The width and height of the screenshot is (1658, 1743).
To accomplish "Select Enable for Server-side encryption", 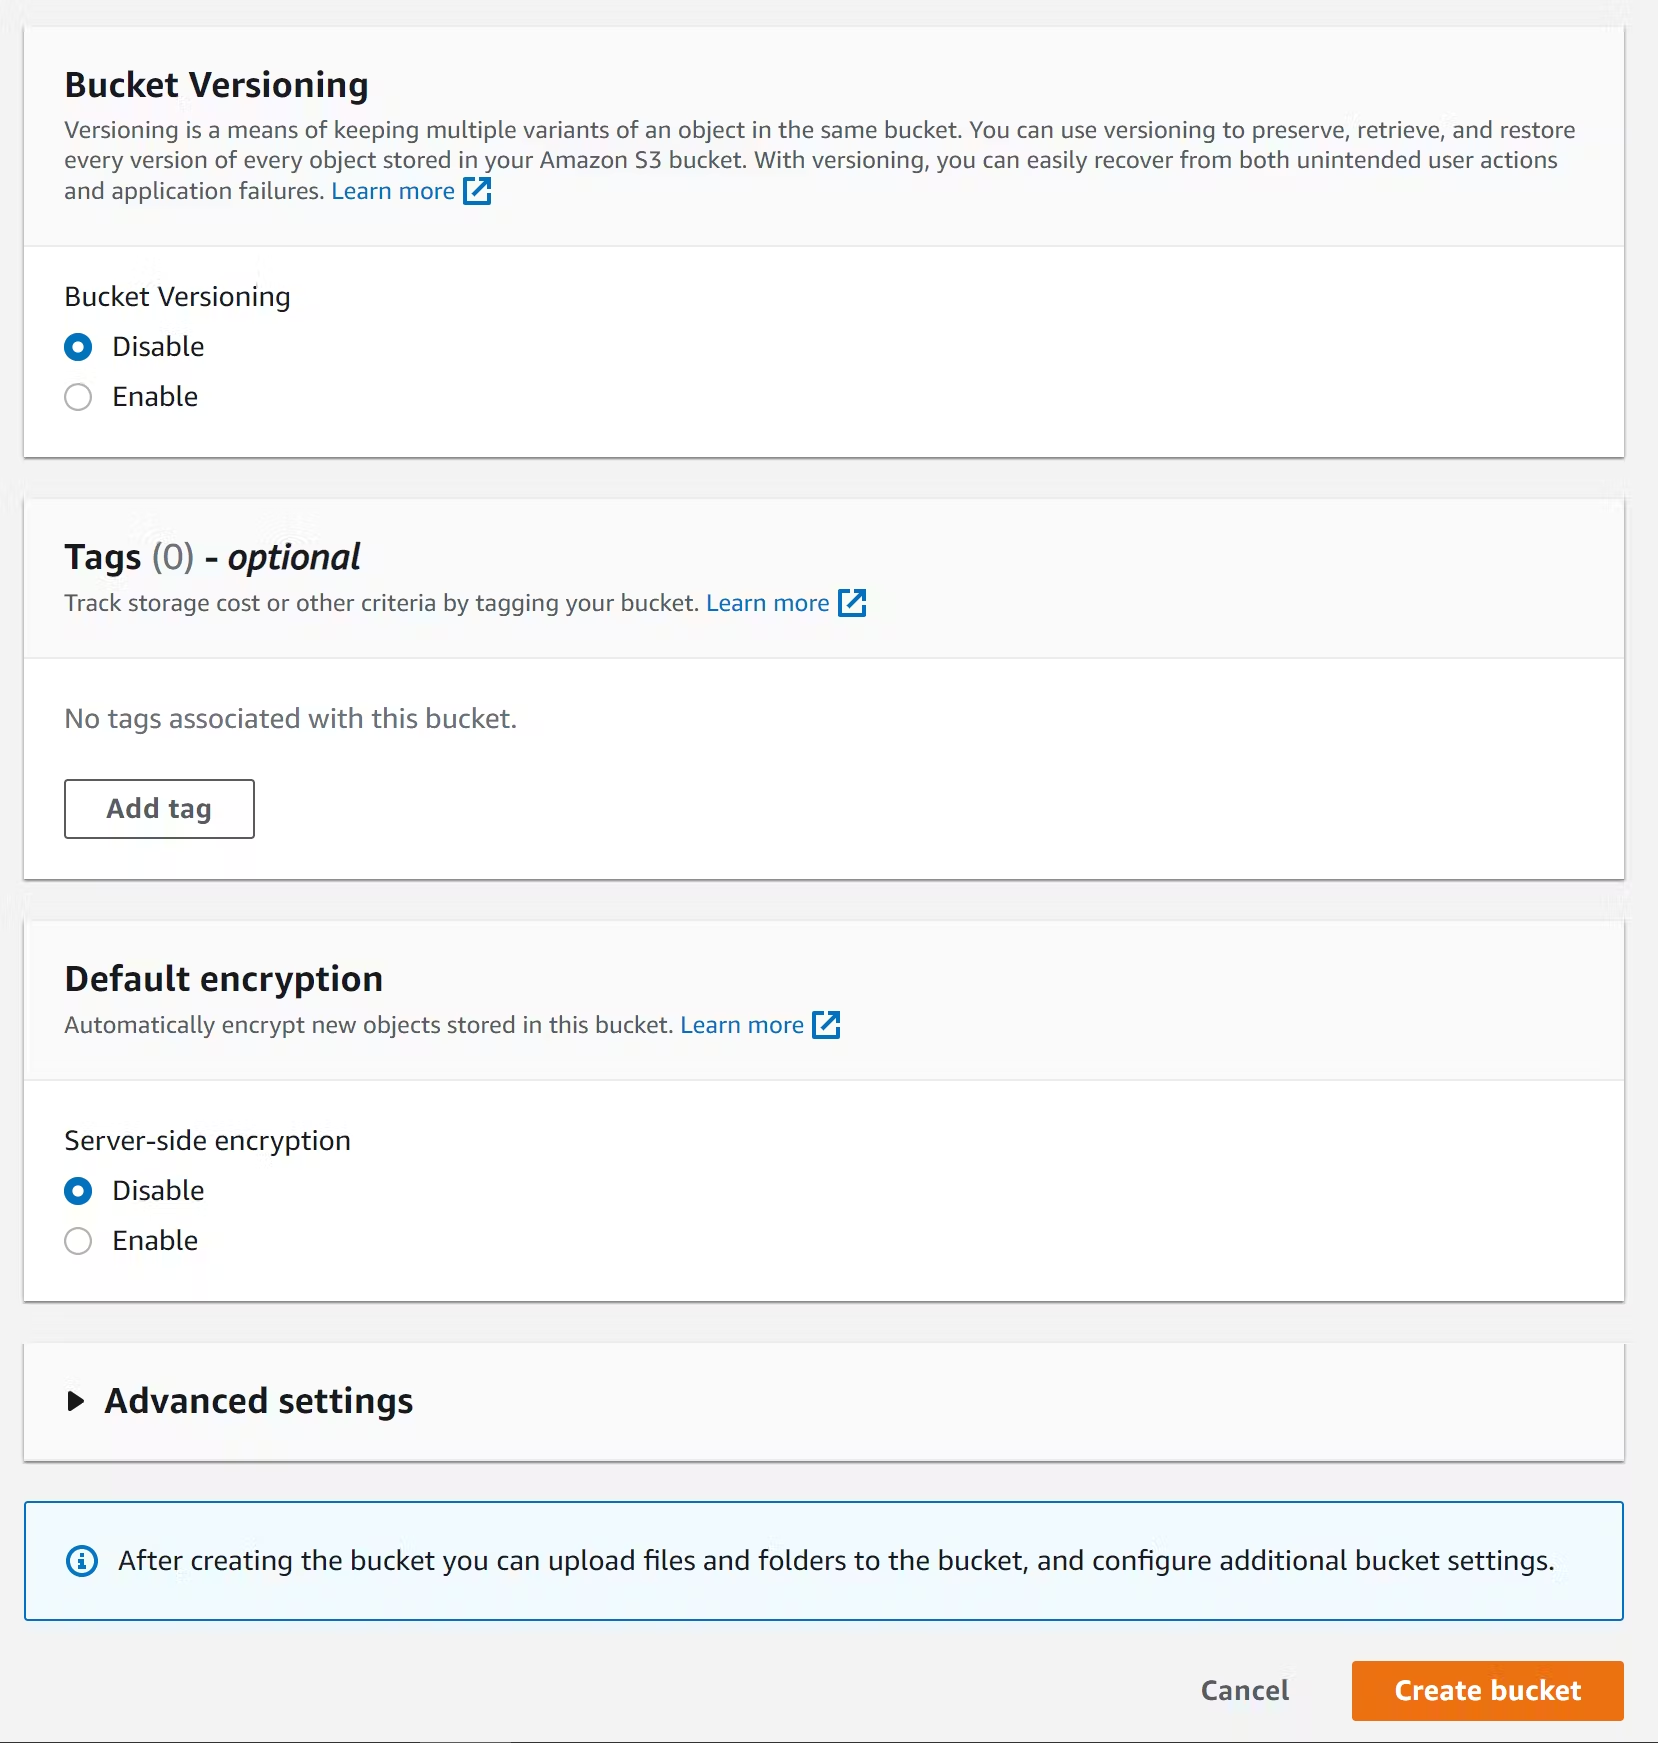I will tap(78, 1241).
